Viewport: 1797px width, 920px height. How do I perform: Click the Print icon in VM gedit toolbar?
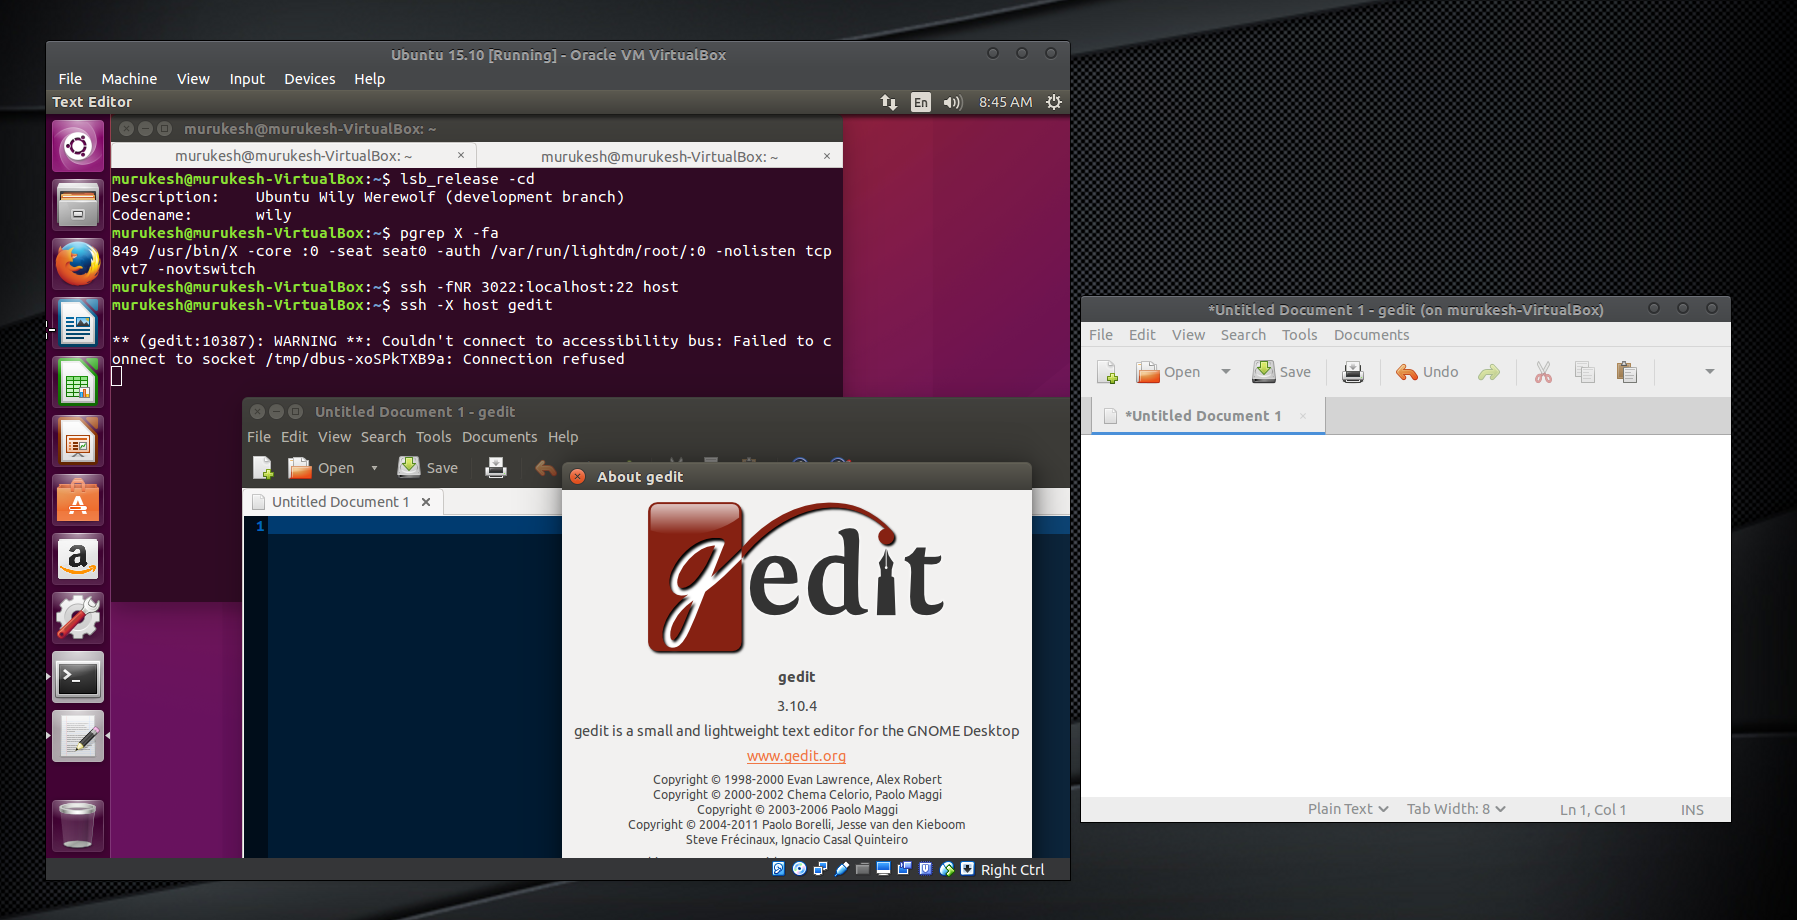click(x=496, y=468)
